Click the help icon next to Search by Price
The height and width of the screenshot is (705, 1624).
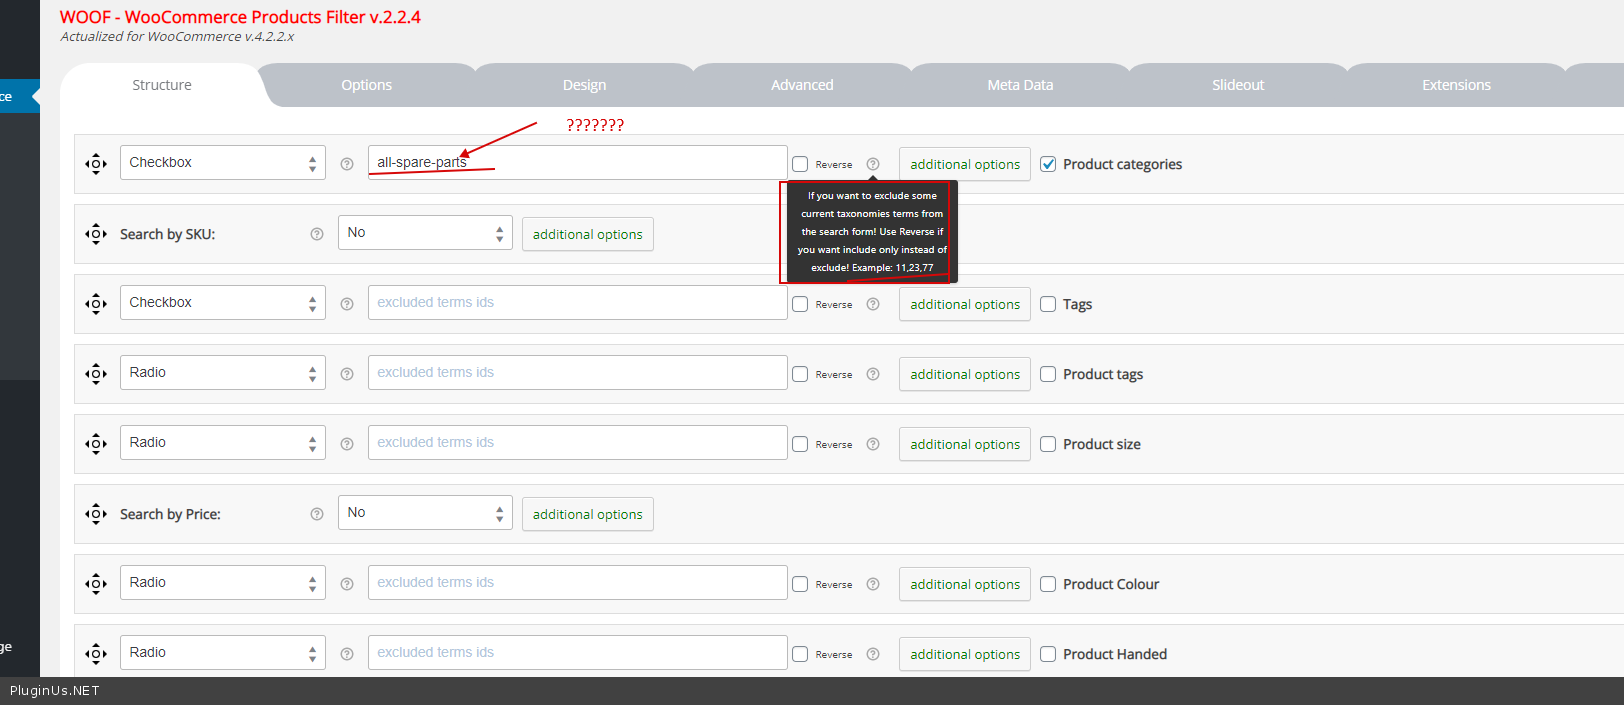[x=317, y=514]
